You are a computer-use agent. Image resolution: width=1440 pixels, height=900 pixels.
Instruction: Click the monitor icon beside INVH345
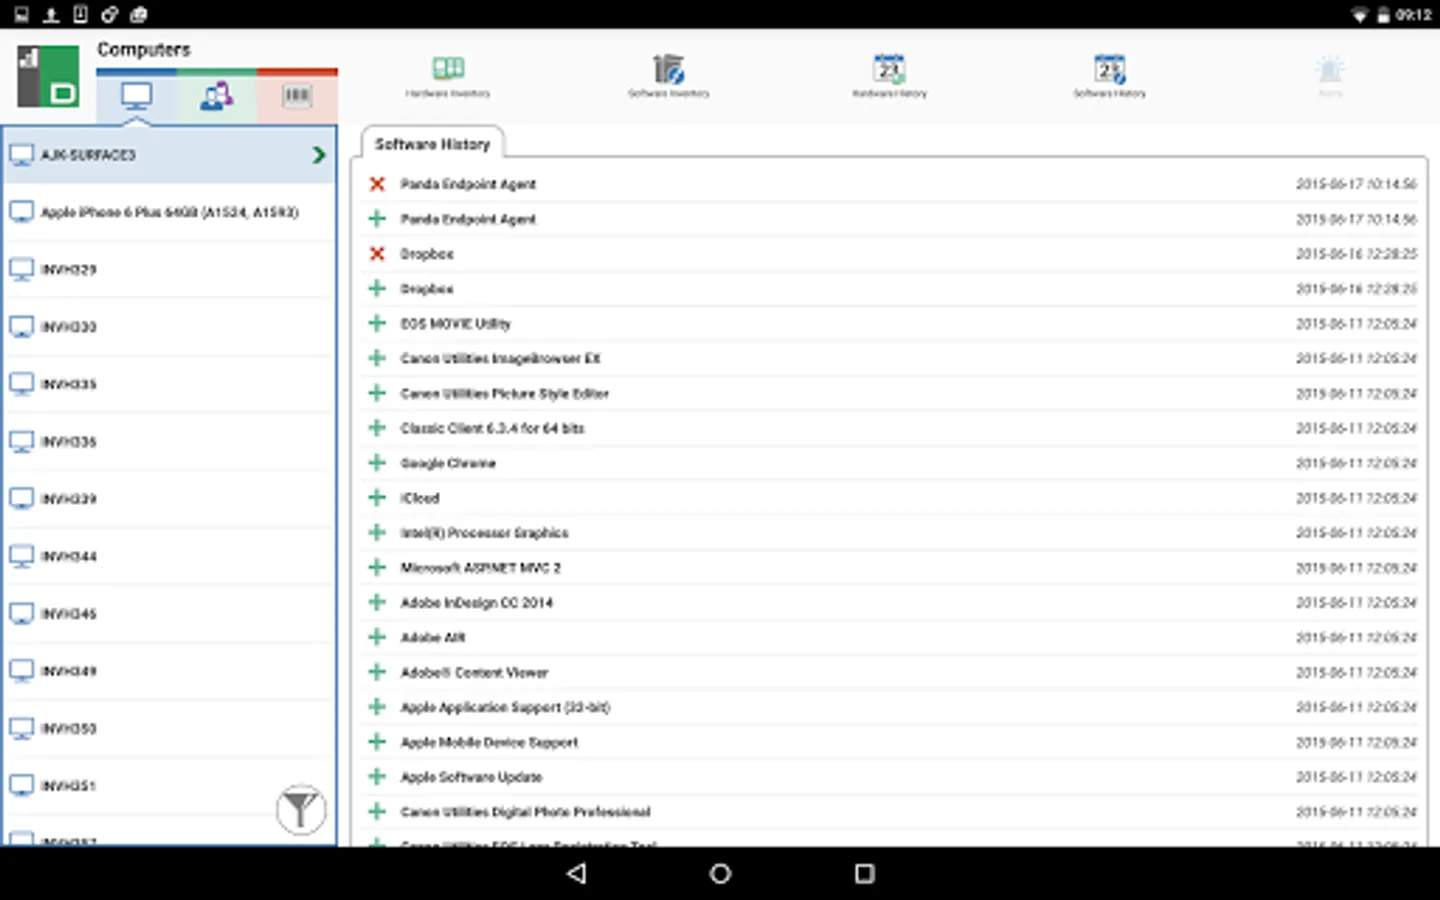coord(21,614)
